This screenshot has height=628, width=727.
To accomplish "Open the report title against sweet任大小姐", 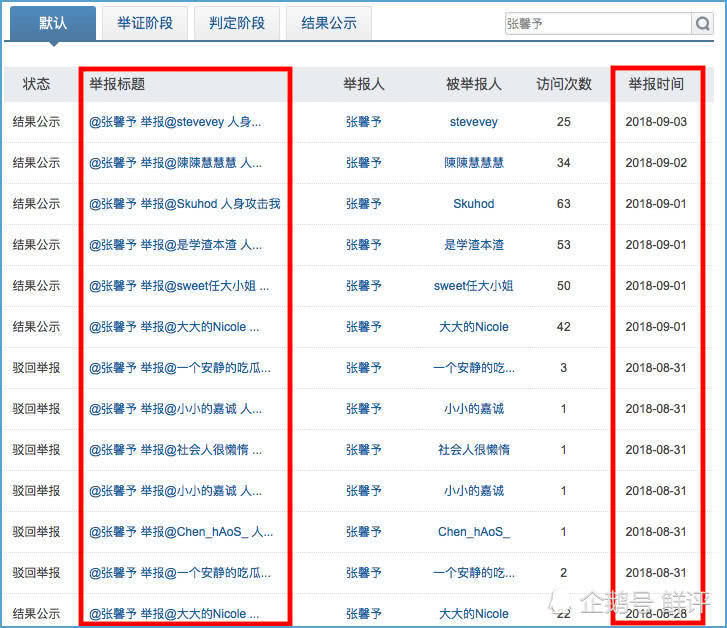I will click(x=179, y=286).
